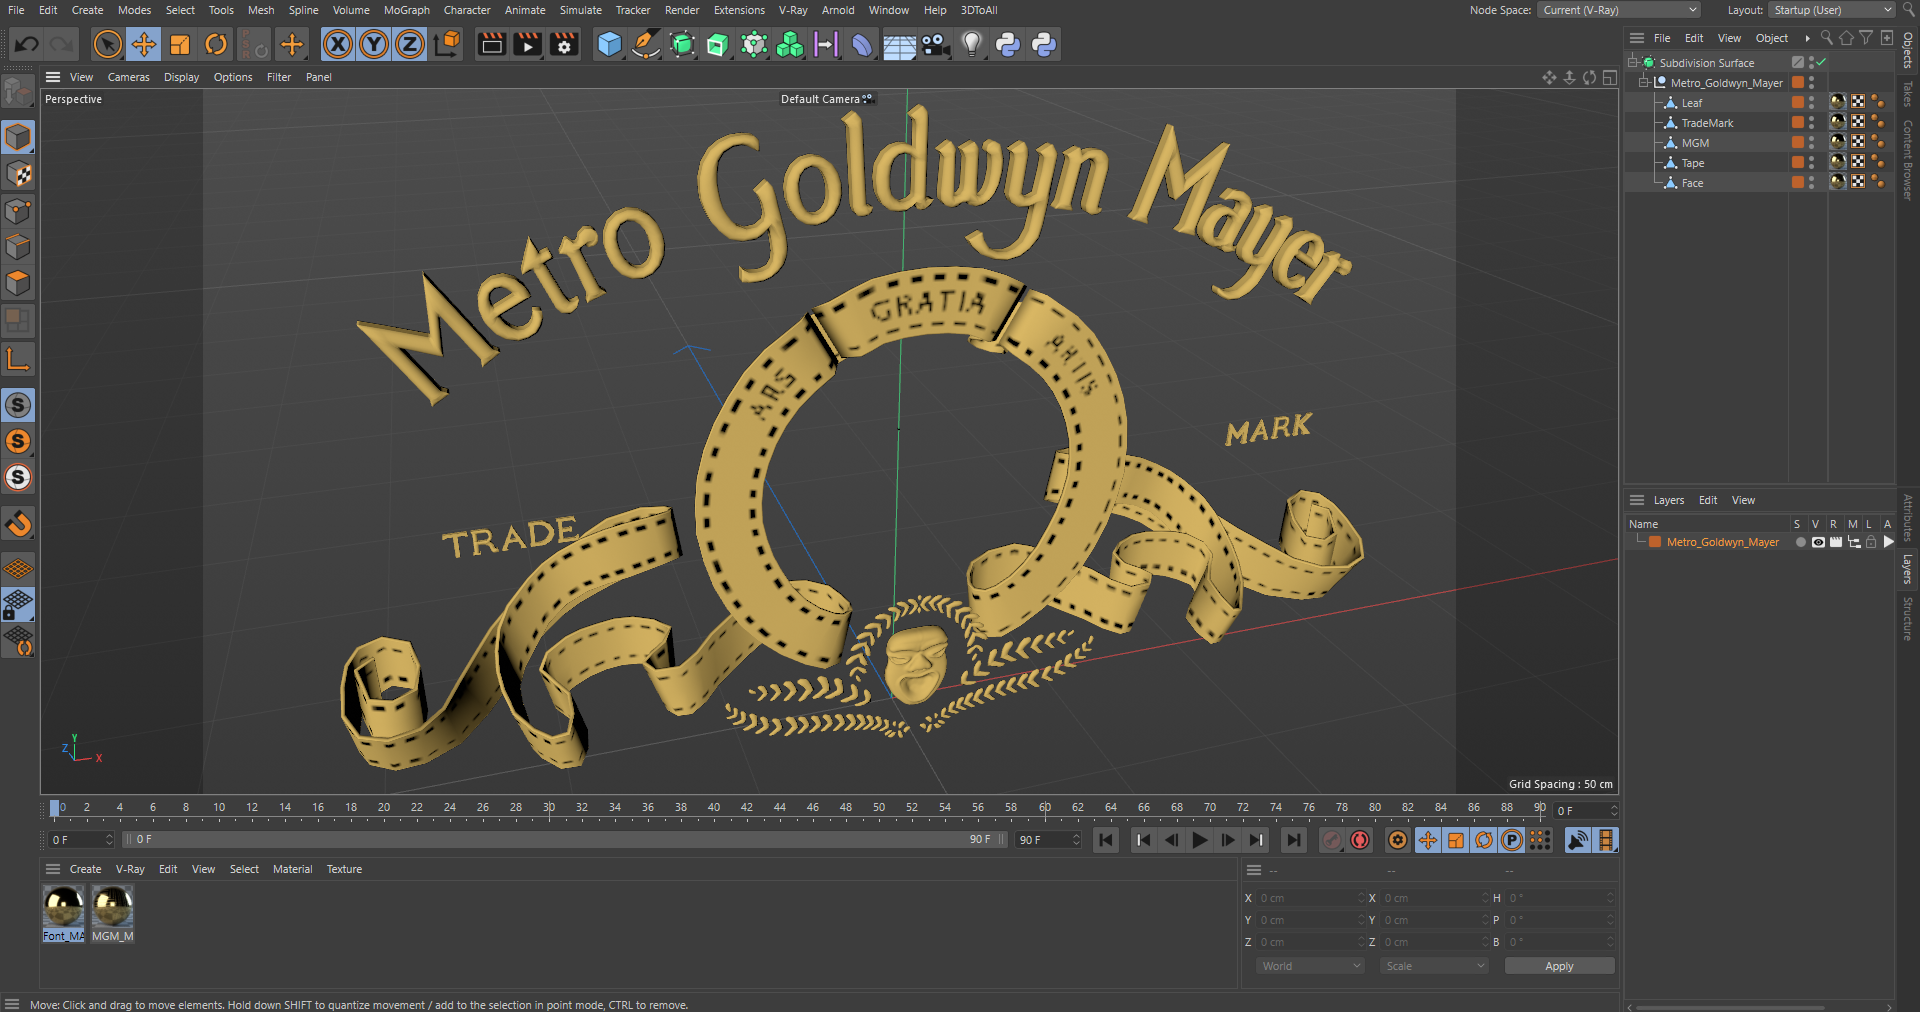The image size is (1920, 1012).
Task: Click Record Active Objects button
Action: 1332,840
